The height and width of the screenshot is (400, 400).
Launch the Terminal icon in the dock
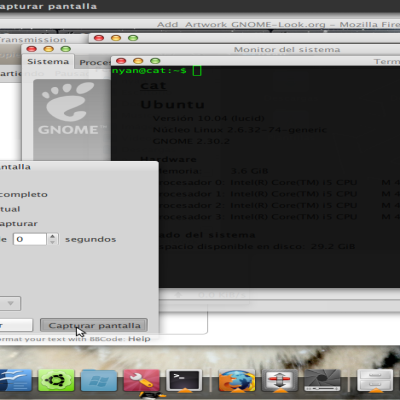(x=184, y=380)
